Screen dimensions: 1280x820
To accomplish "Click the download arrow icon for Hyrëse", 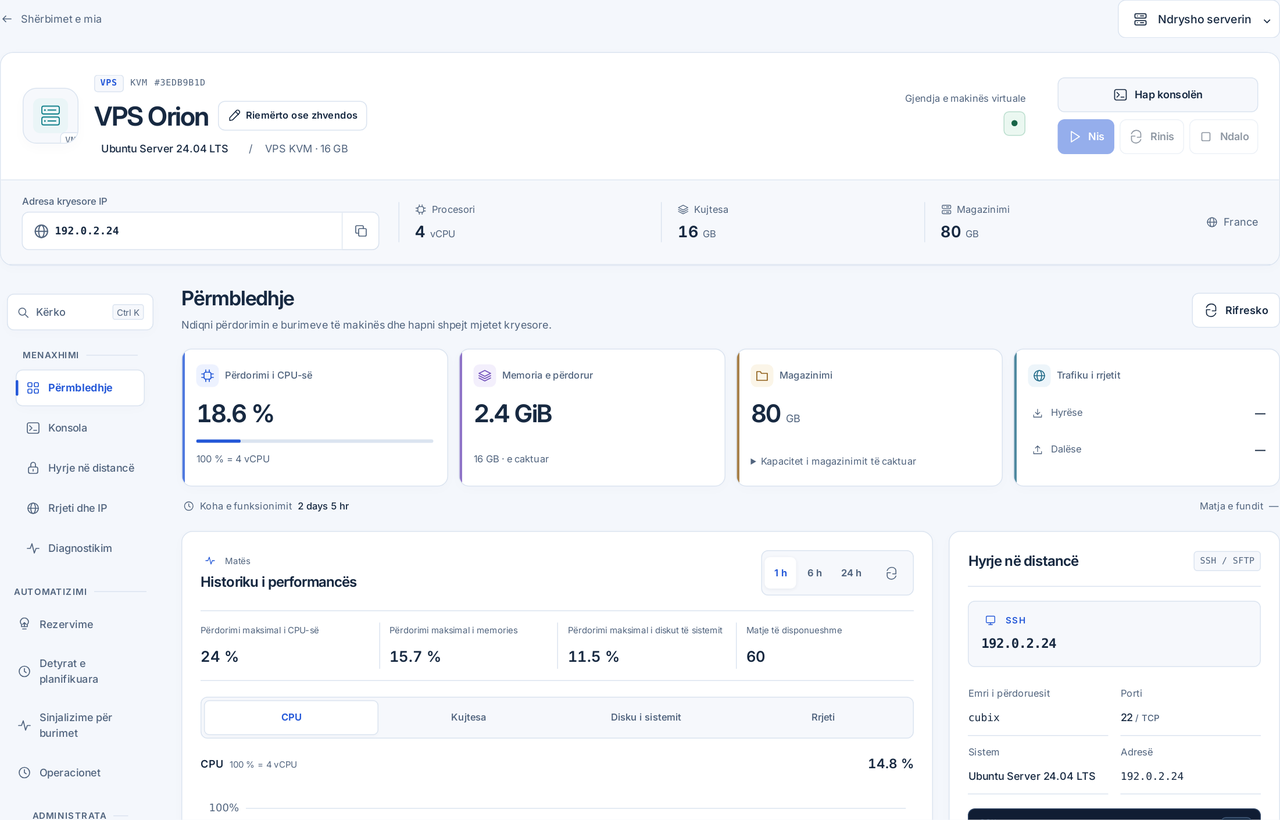I will (1037, 413).
